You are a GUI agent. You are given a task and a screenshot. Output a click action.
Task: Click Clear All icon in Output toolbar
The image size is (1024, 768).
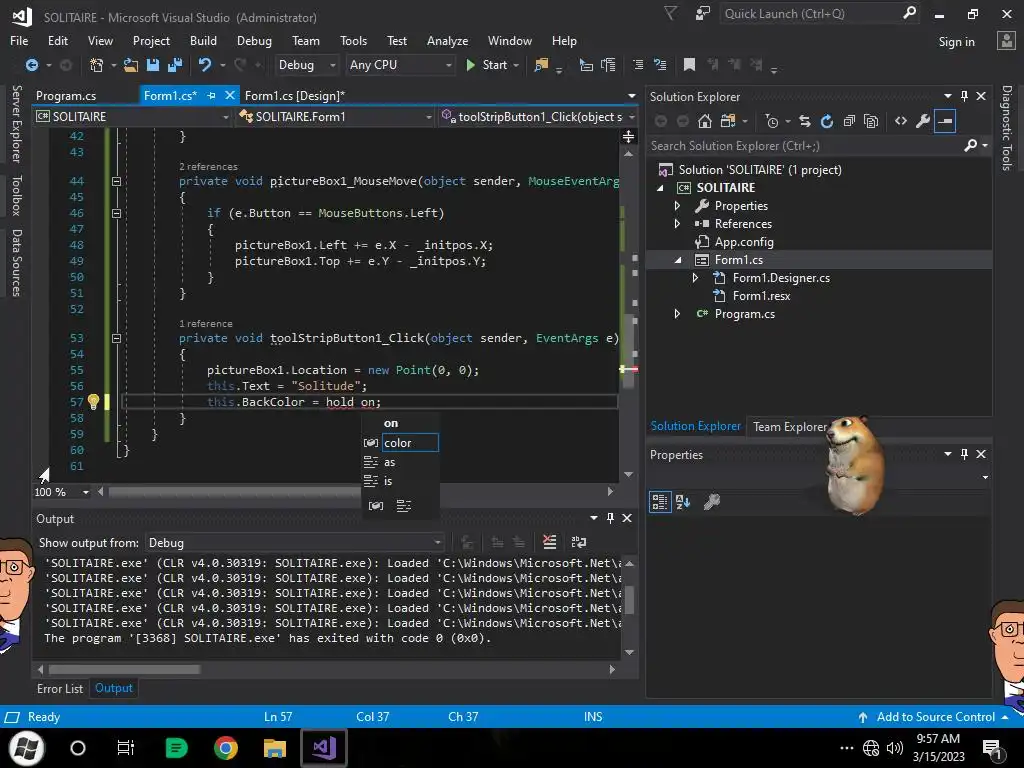[550, 542]
